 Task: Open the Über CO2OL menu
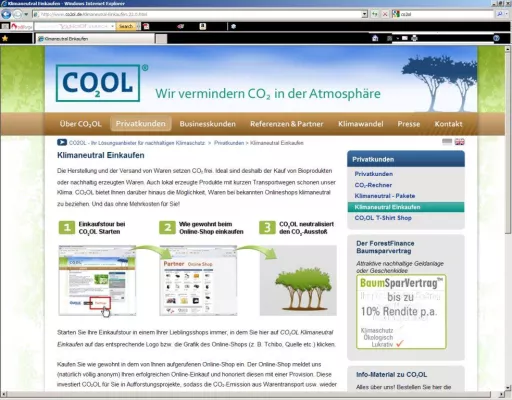click(x=80, y=124)
